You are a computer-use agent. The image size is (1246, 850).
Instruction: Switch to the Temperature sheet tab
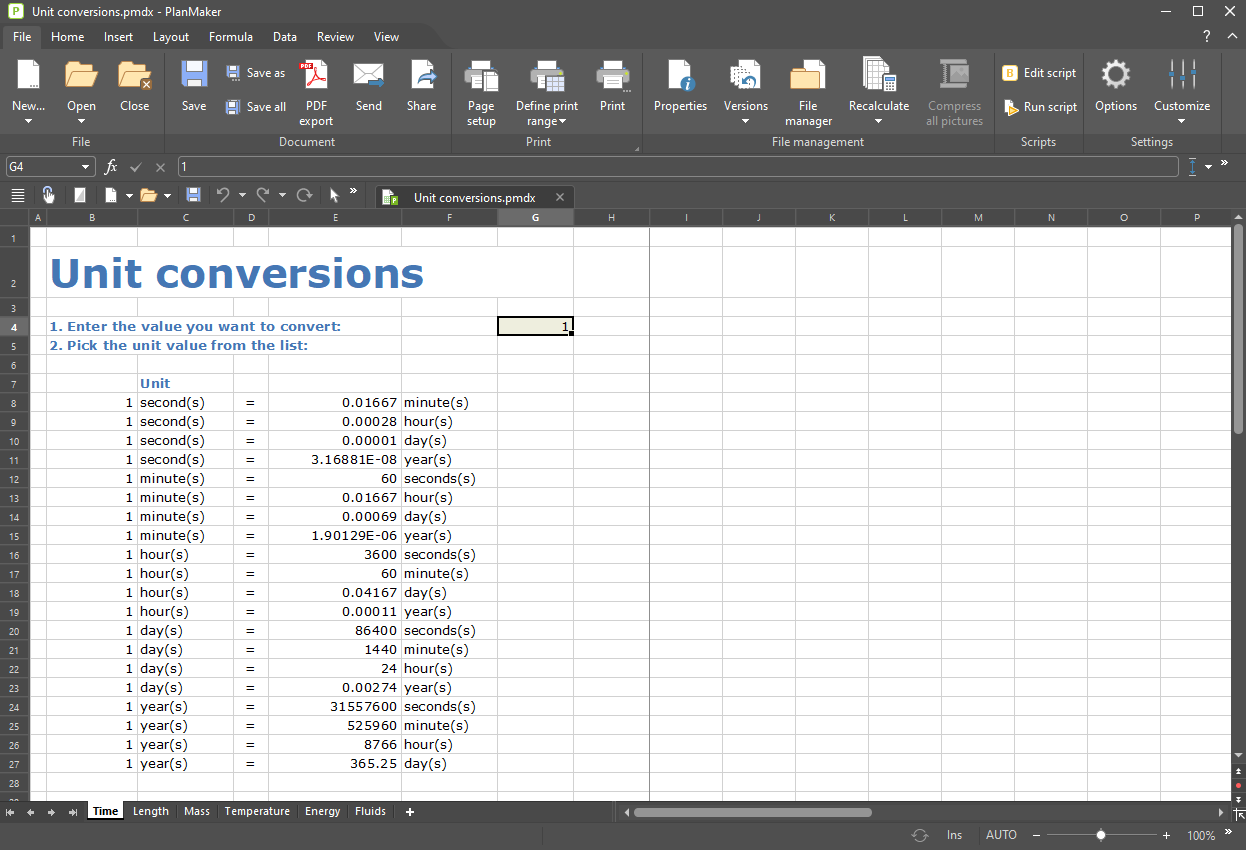257,811
